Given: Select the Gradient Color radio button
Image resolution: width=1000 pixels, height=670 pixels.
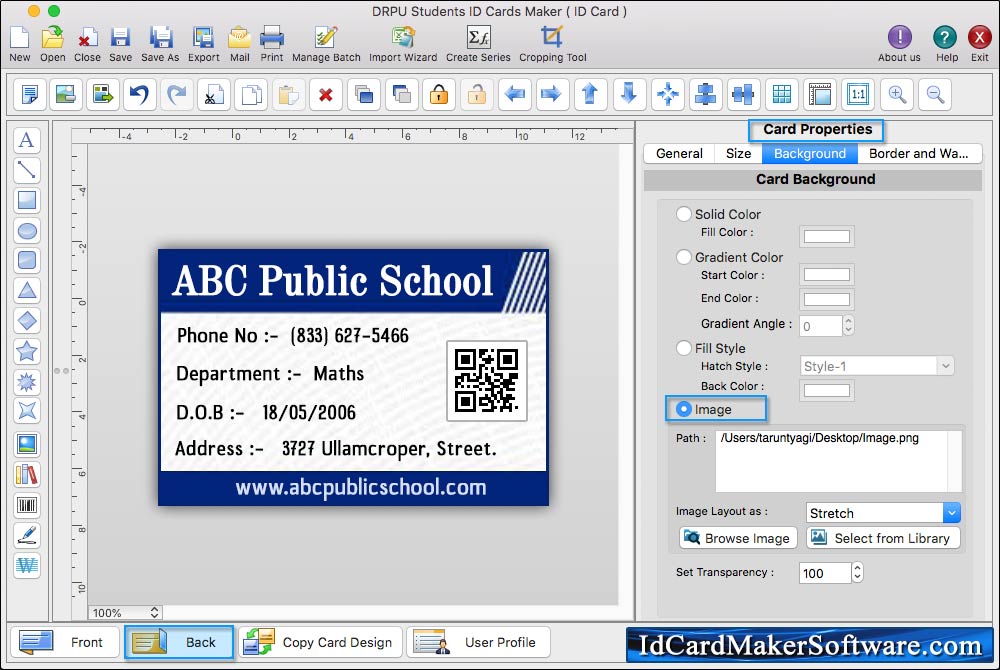Looking at the screenshot, I should point(684,257).
